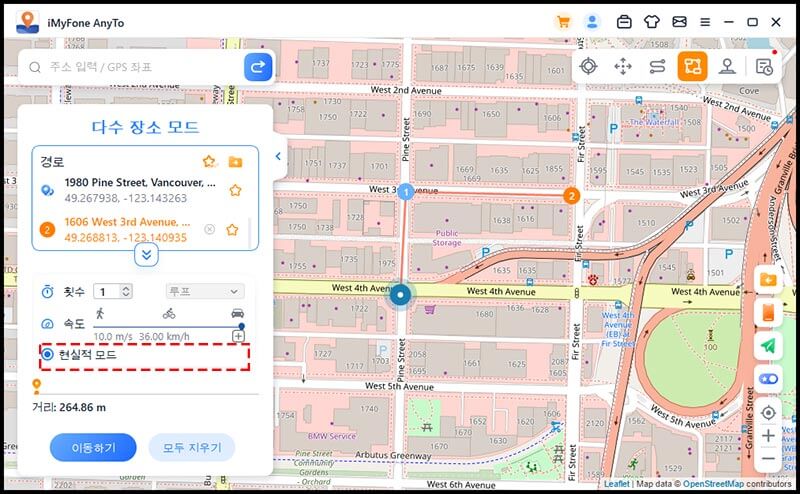
Task: Select the teleport mode target icon
Action: [x=588, y=66]
